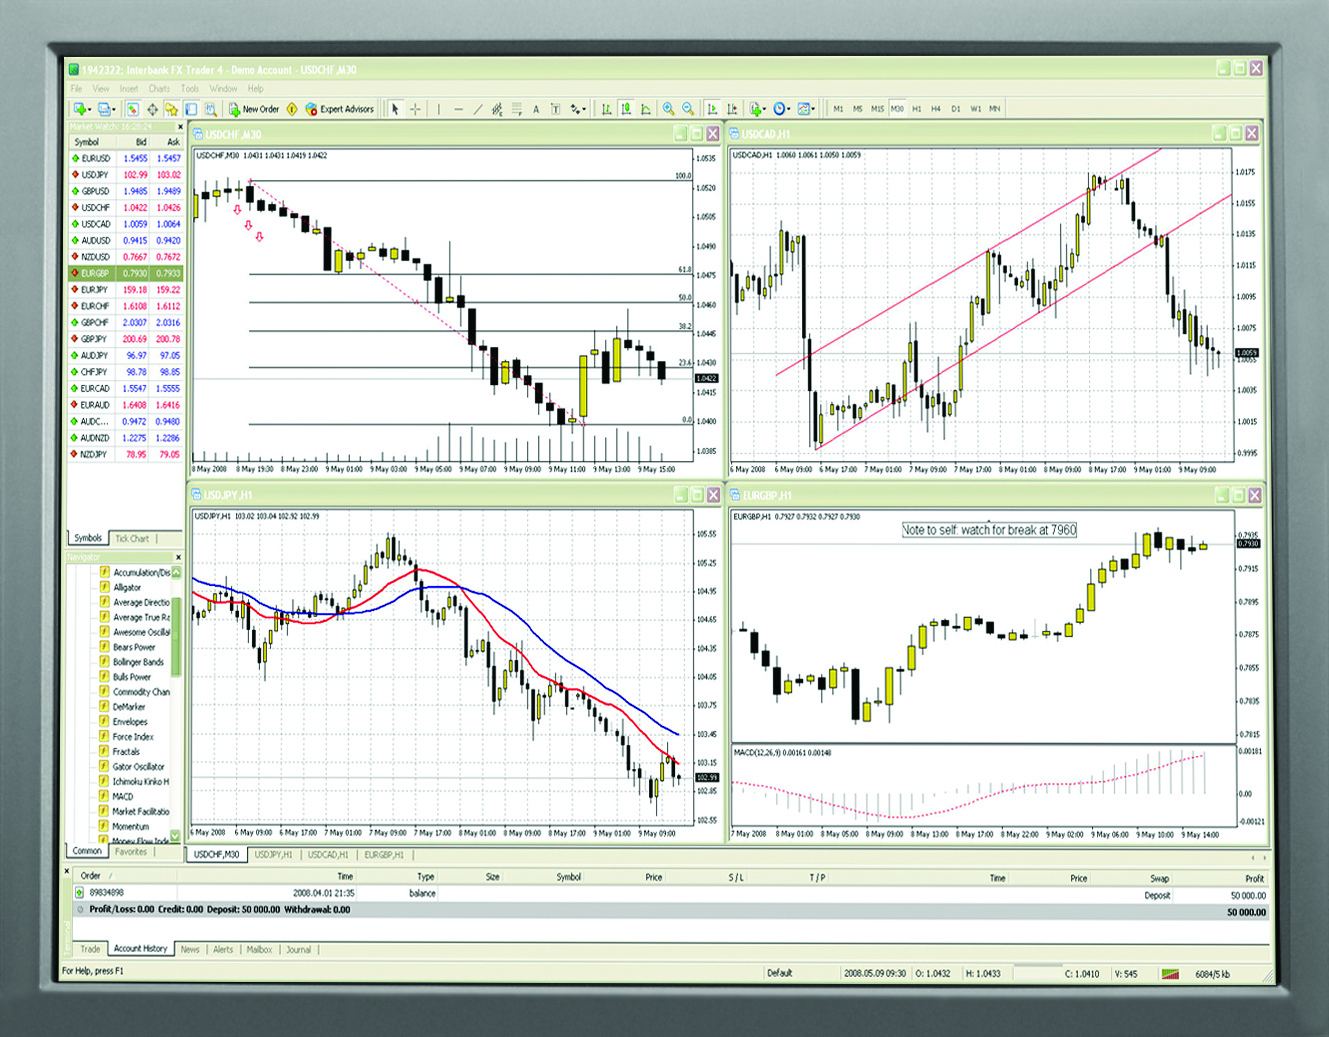
Task: Select the highlighted EURGBP symbol row
Action: (x=125, y=273)
